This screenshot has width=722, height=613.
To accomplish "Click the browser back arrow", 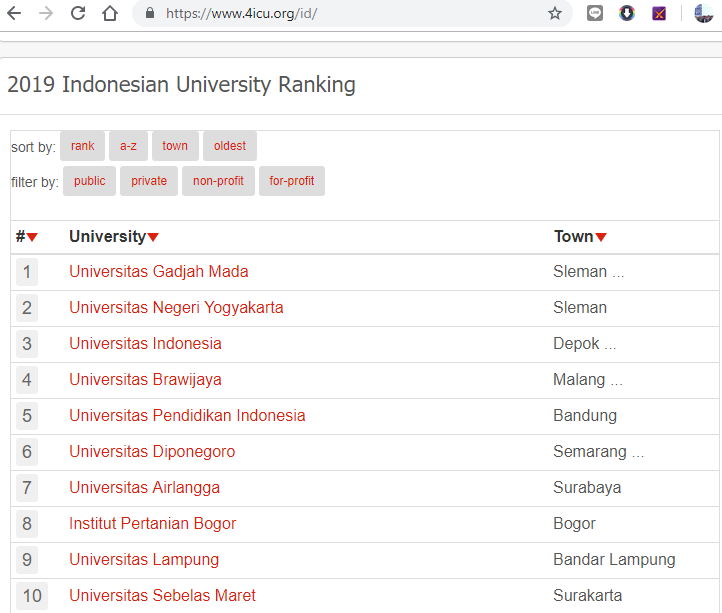I will (14, 14).
